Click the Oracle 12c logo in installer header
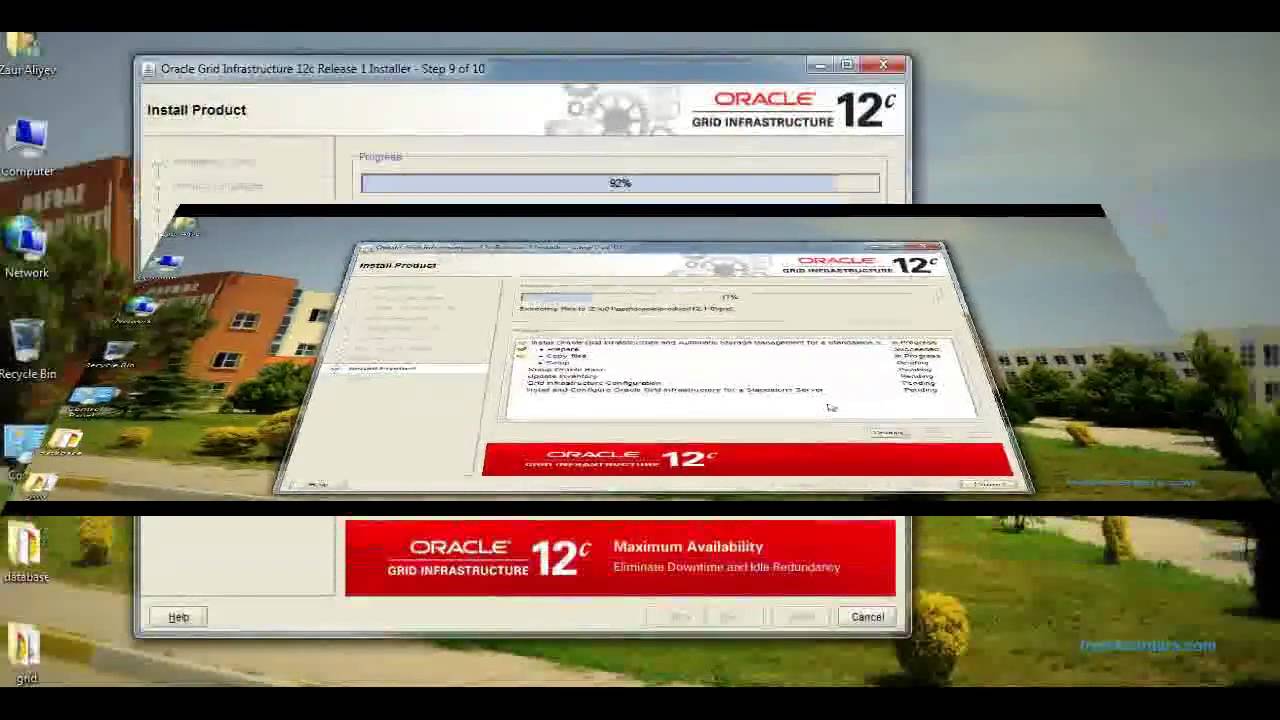This screenshot has width=1280, height=720. coord(794,110)
